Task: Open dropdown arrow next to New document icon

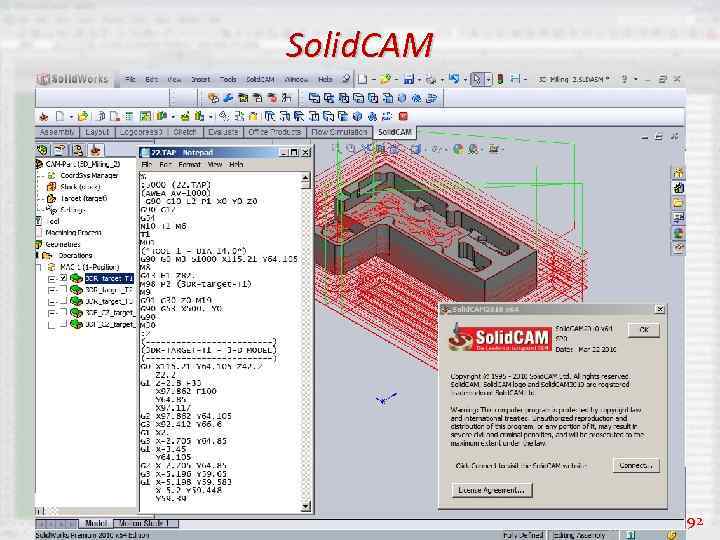Action: [373, 80]
